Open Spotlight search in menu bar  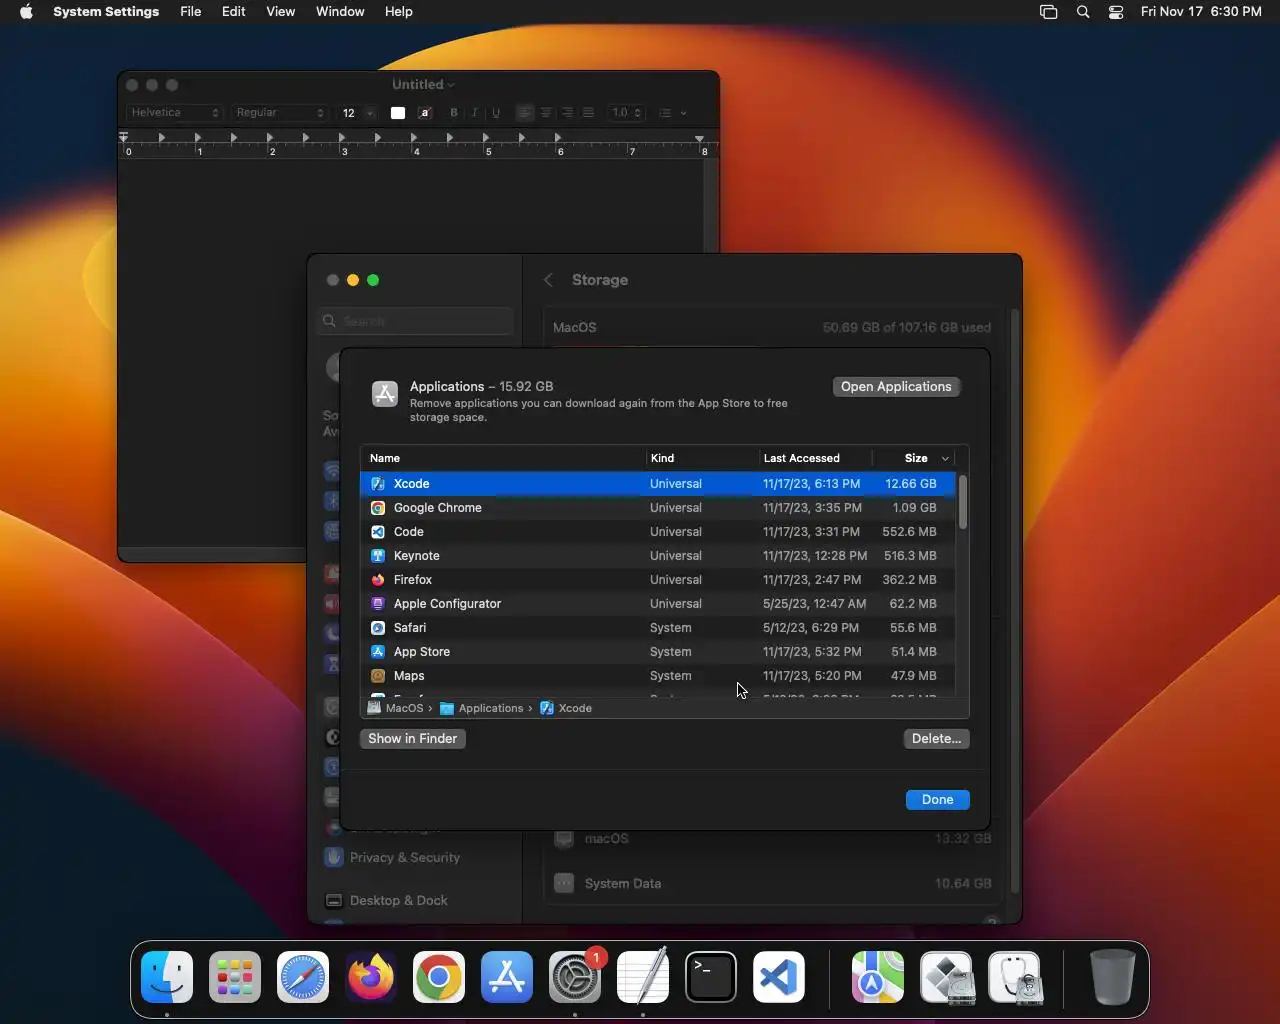coord(1083,12)
